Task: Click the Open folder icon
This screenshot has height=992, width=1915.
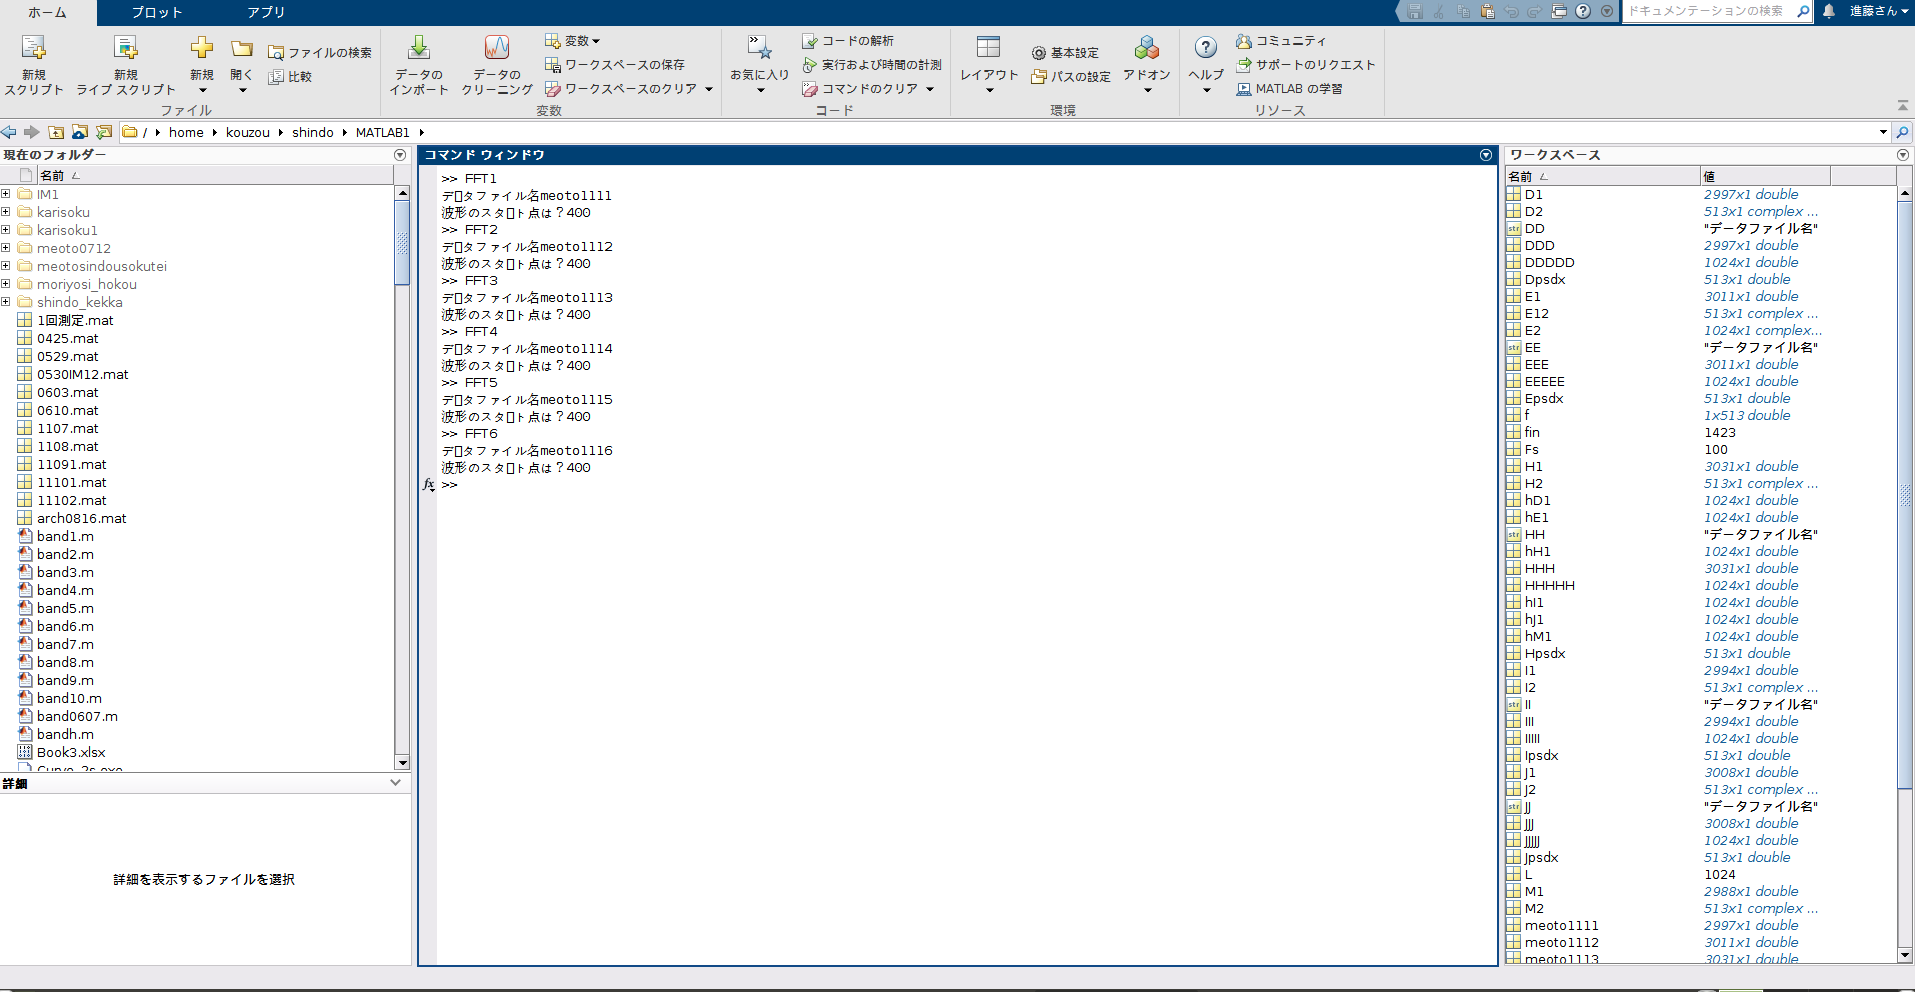Action: [242, 48]
